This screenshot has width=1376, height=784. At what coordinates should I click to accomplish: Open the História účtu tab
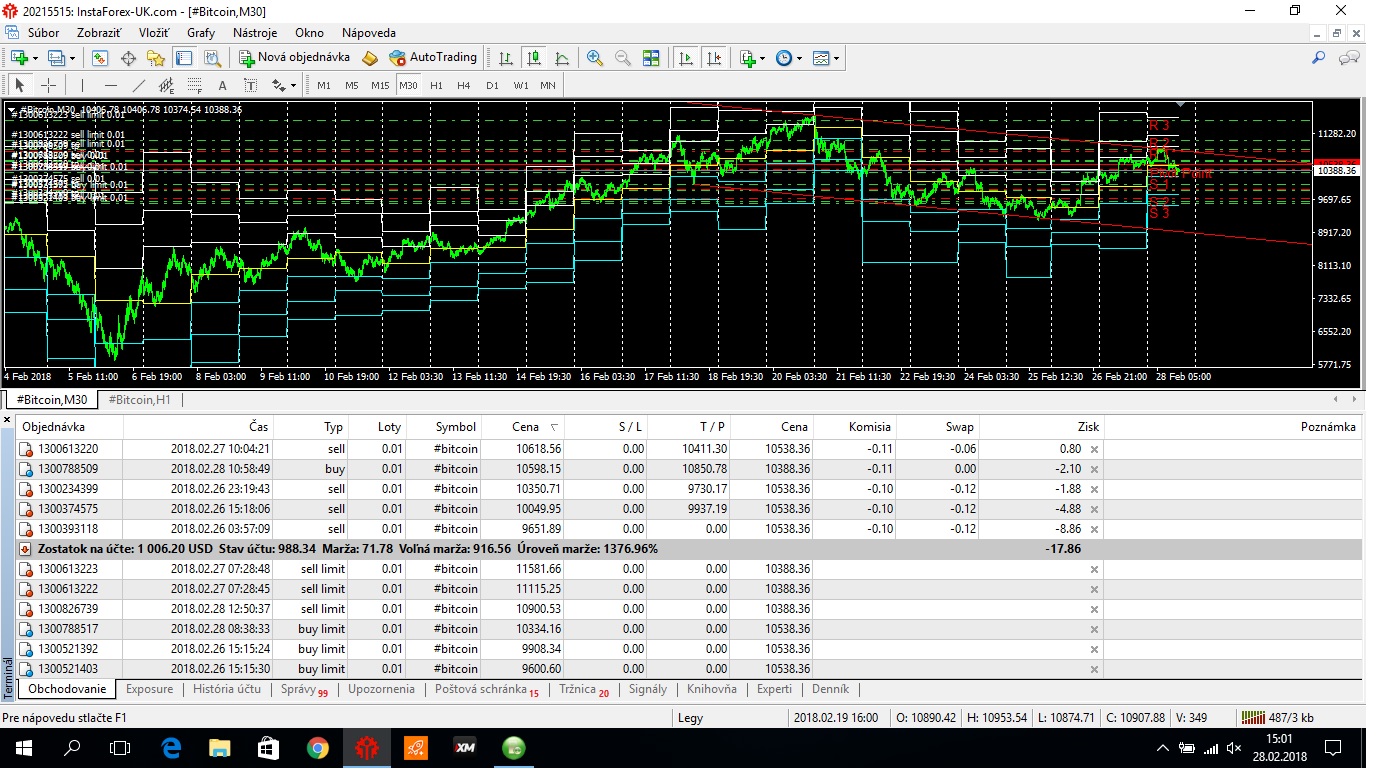[227, 689]
